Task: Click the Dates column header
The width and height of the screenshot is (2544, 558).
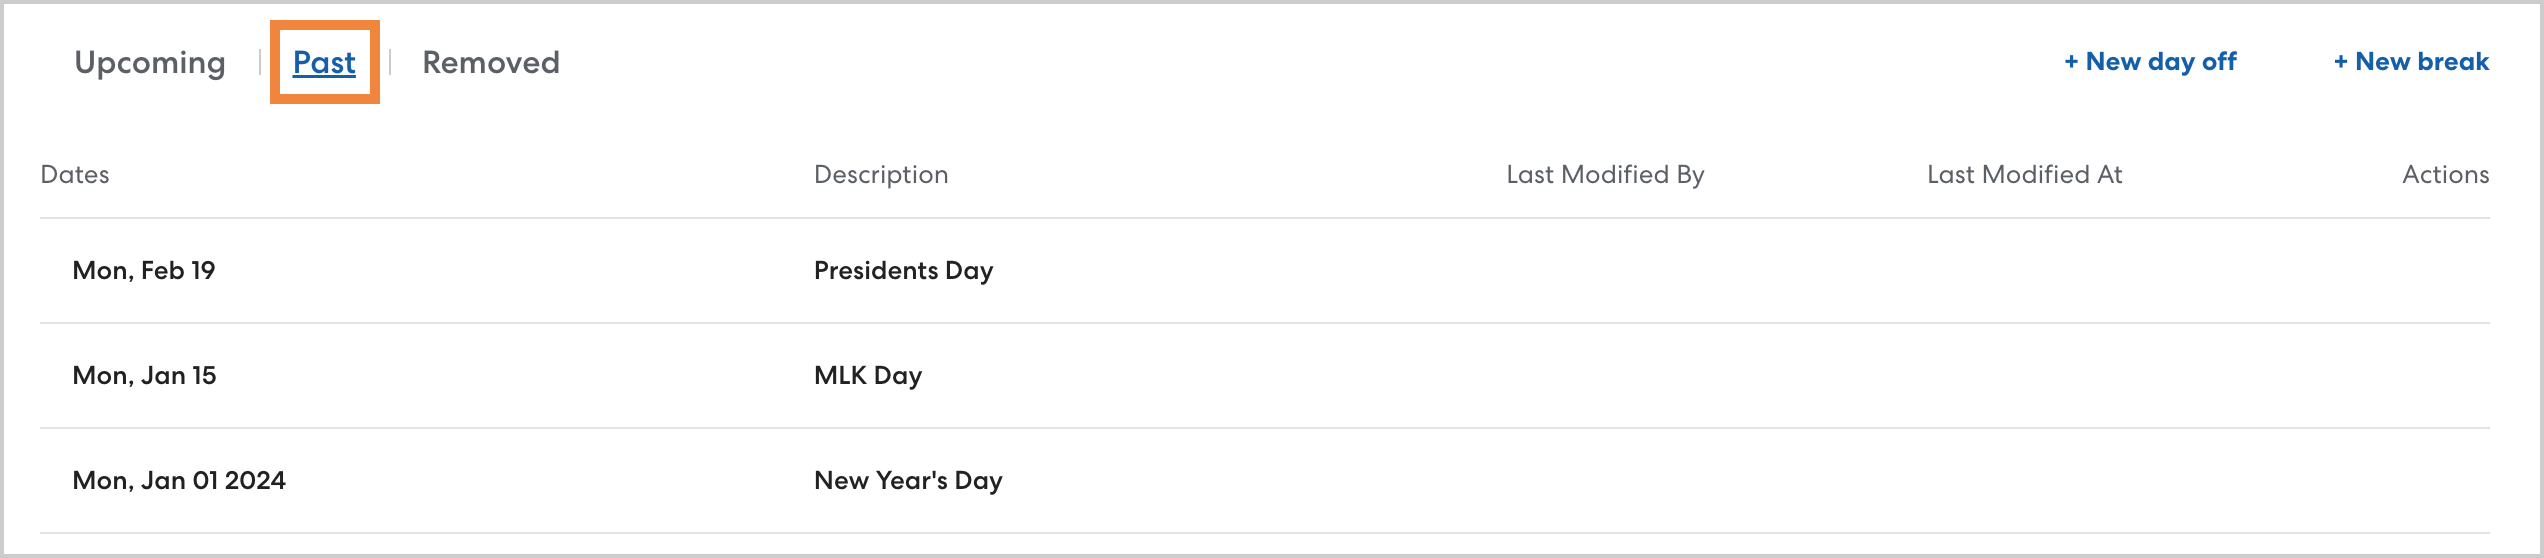Action: (x=75, y=175)
